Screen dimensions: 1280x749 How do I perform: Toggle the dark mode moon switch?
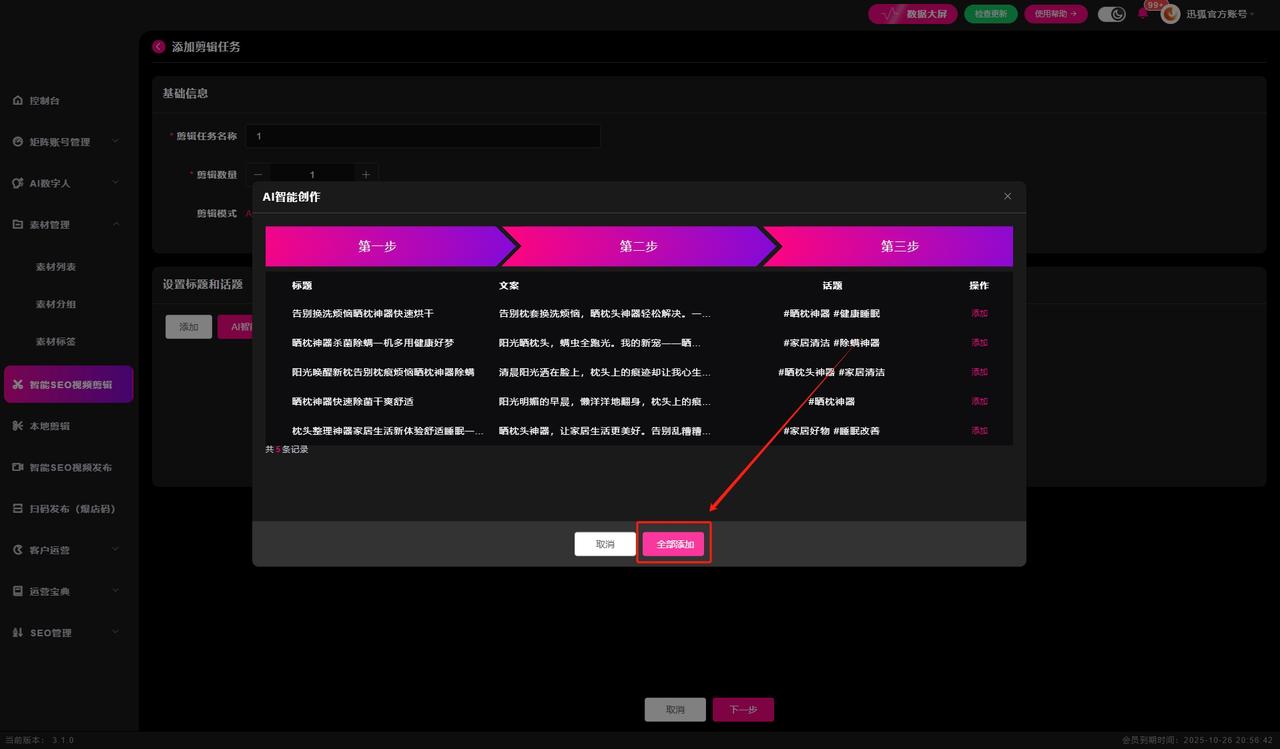click(x=1111, y=14)
